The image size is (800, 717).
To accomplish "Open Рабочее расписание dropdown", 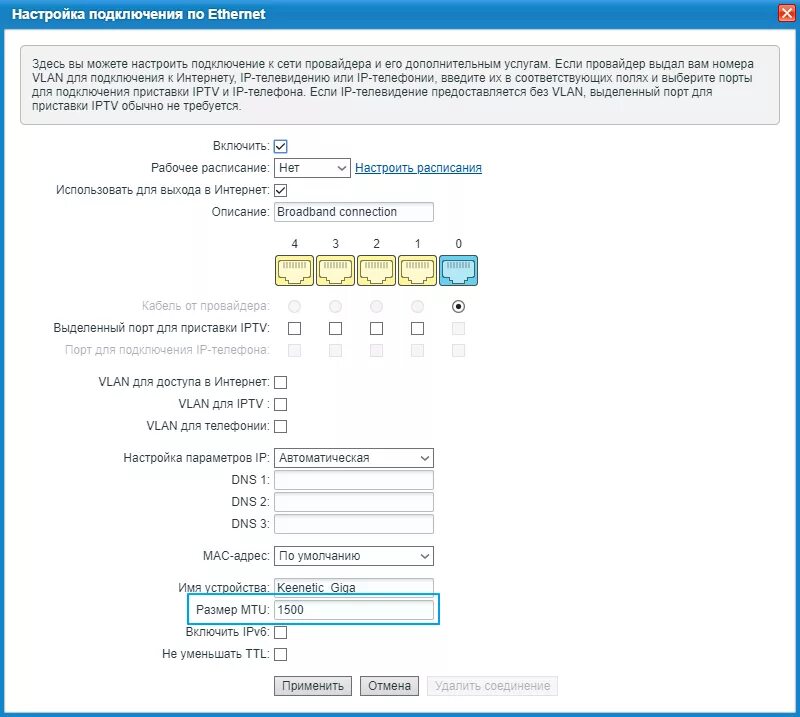I will click(x=312, y=168).
